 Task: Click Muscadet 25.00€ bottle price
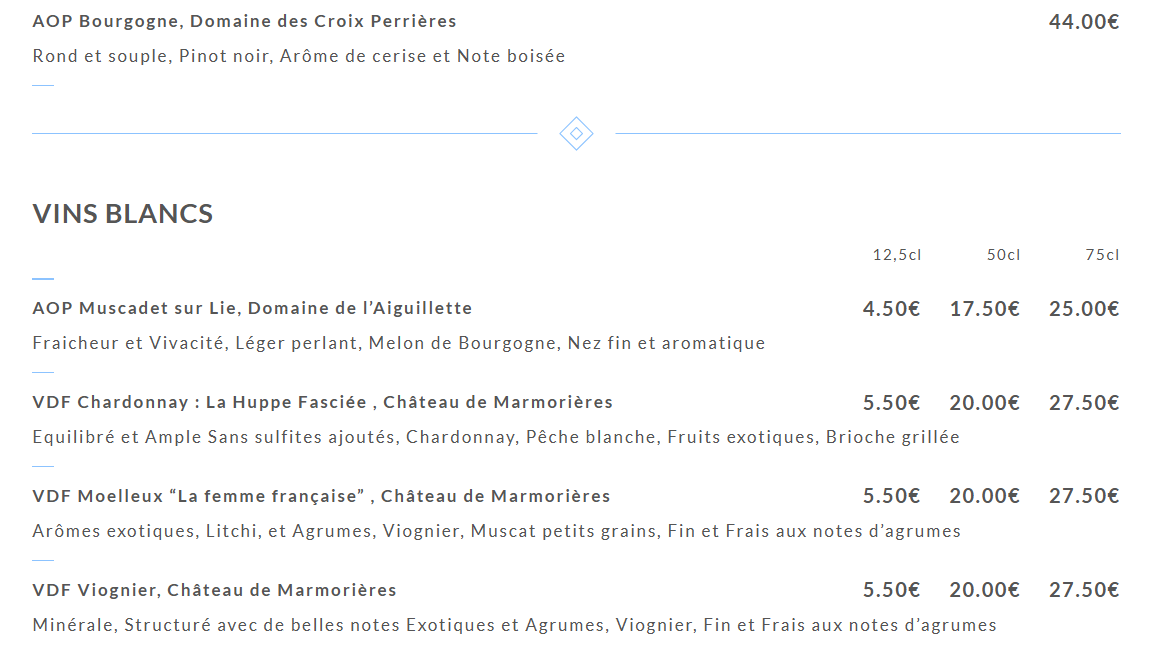[x=1083, y=309]
